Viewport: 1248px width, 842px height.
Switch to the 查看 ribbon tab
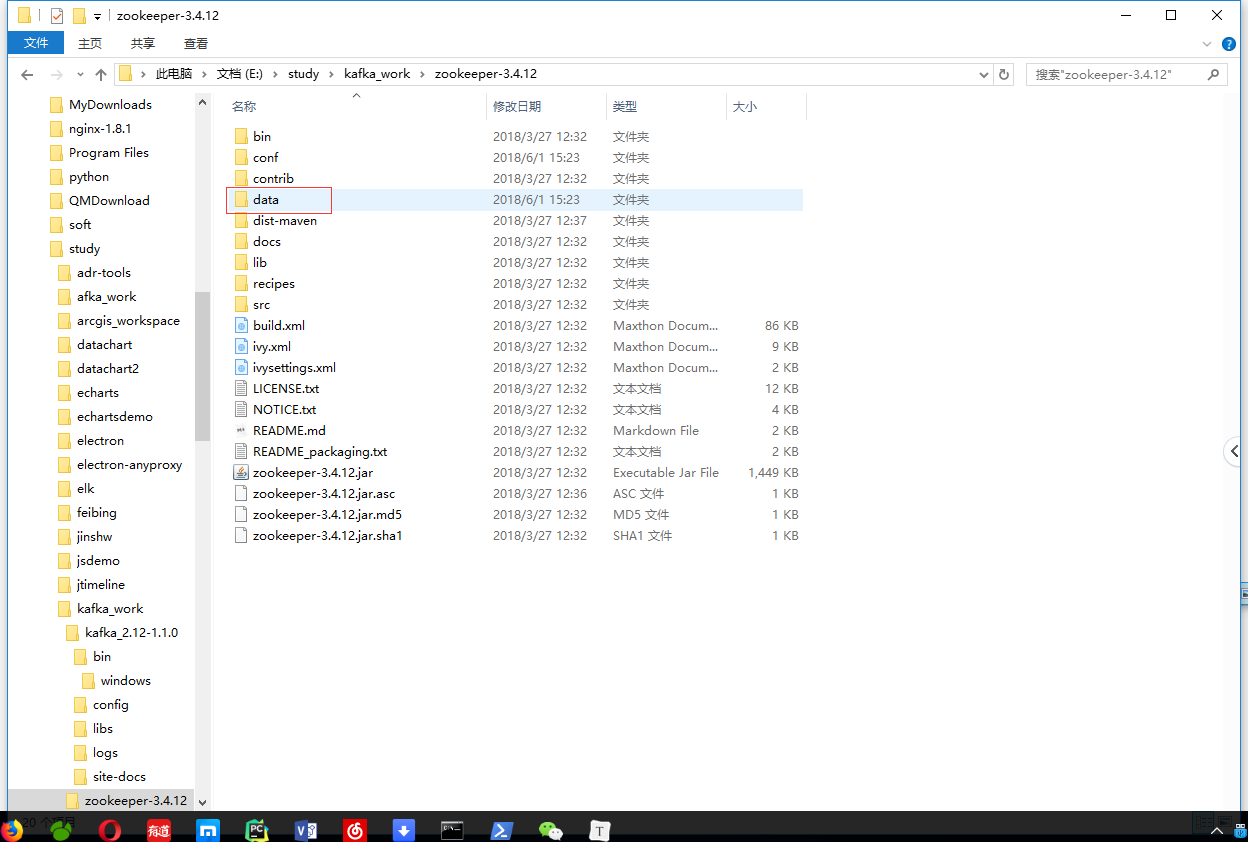point(196,43)
